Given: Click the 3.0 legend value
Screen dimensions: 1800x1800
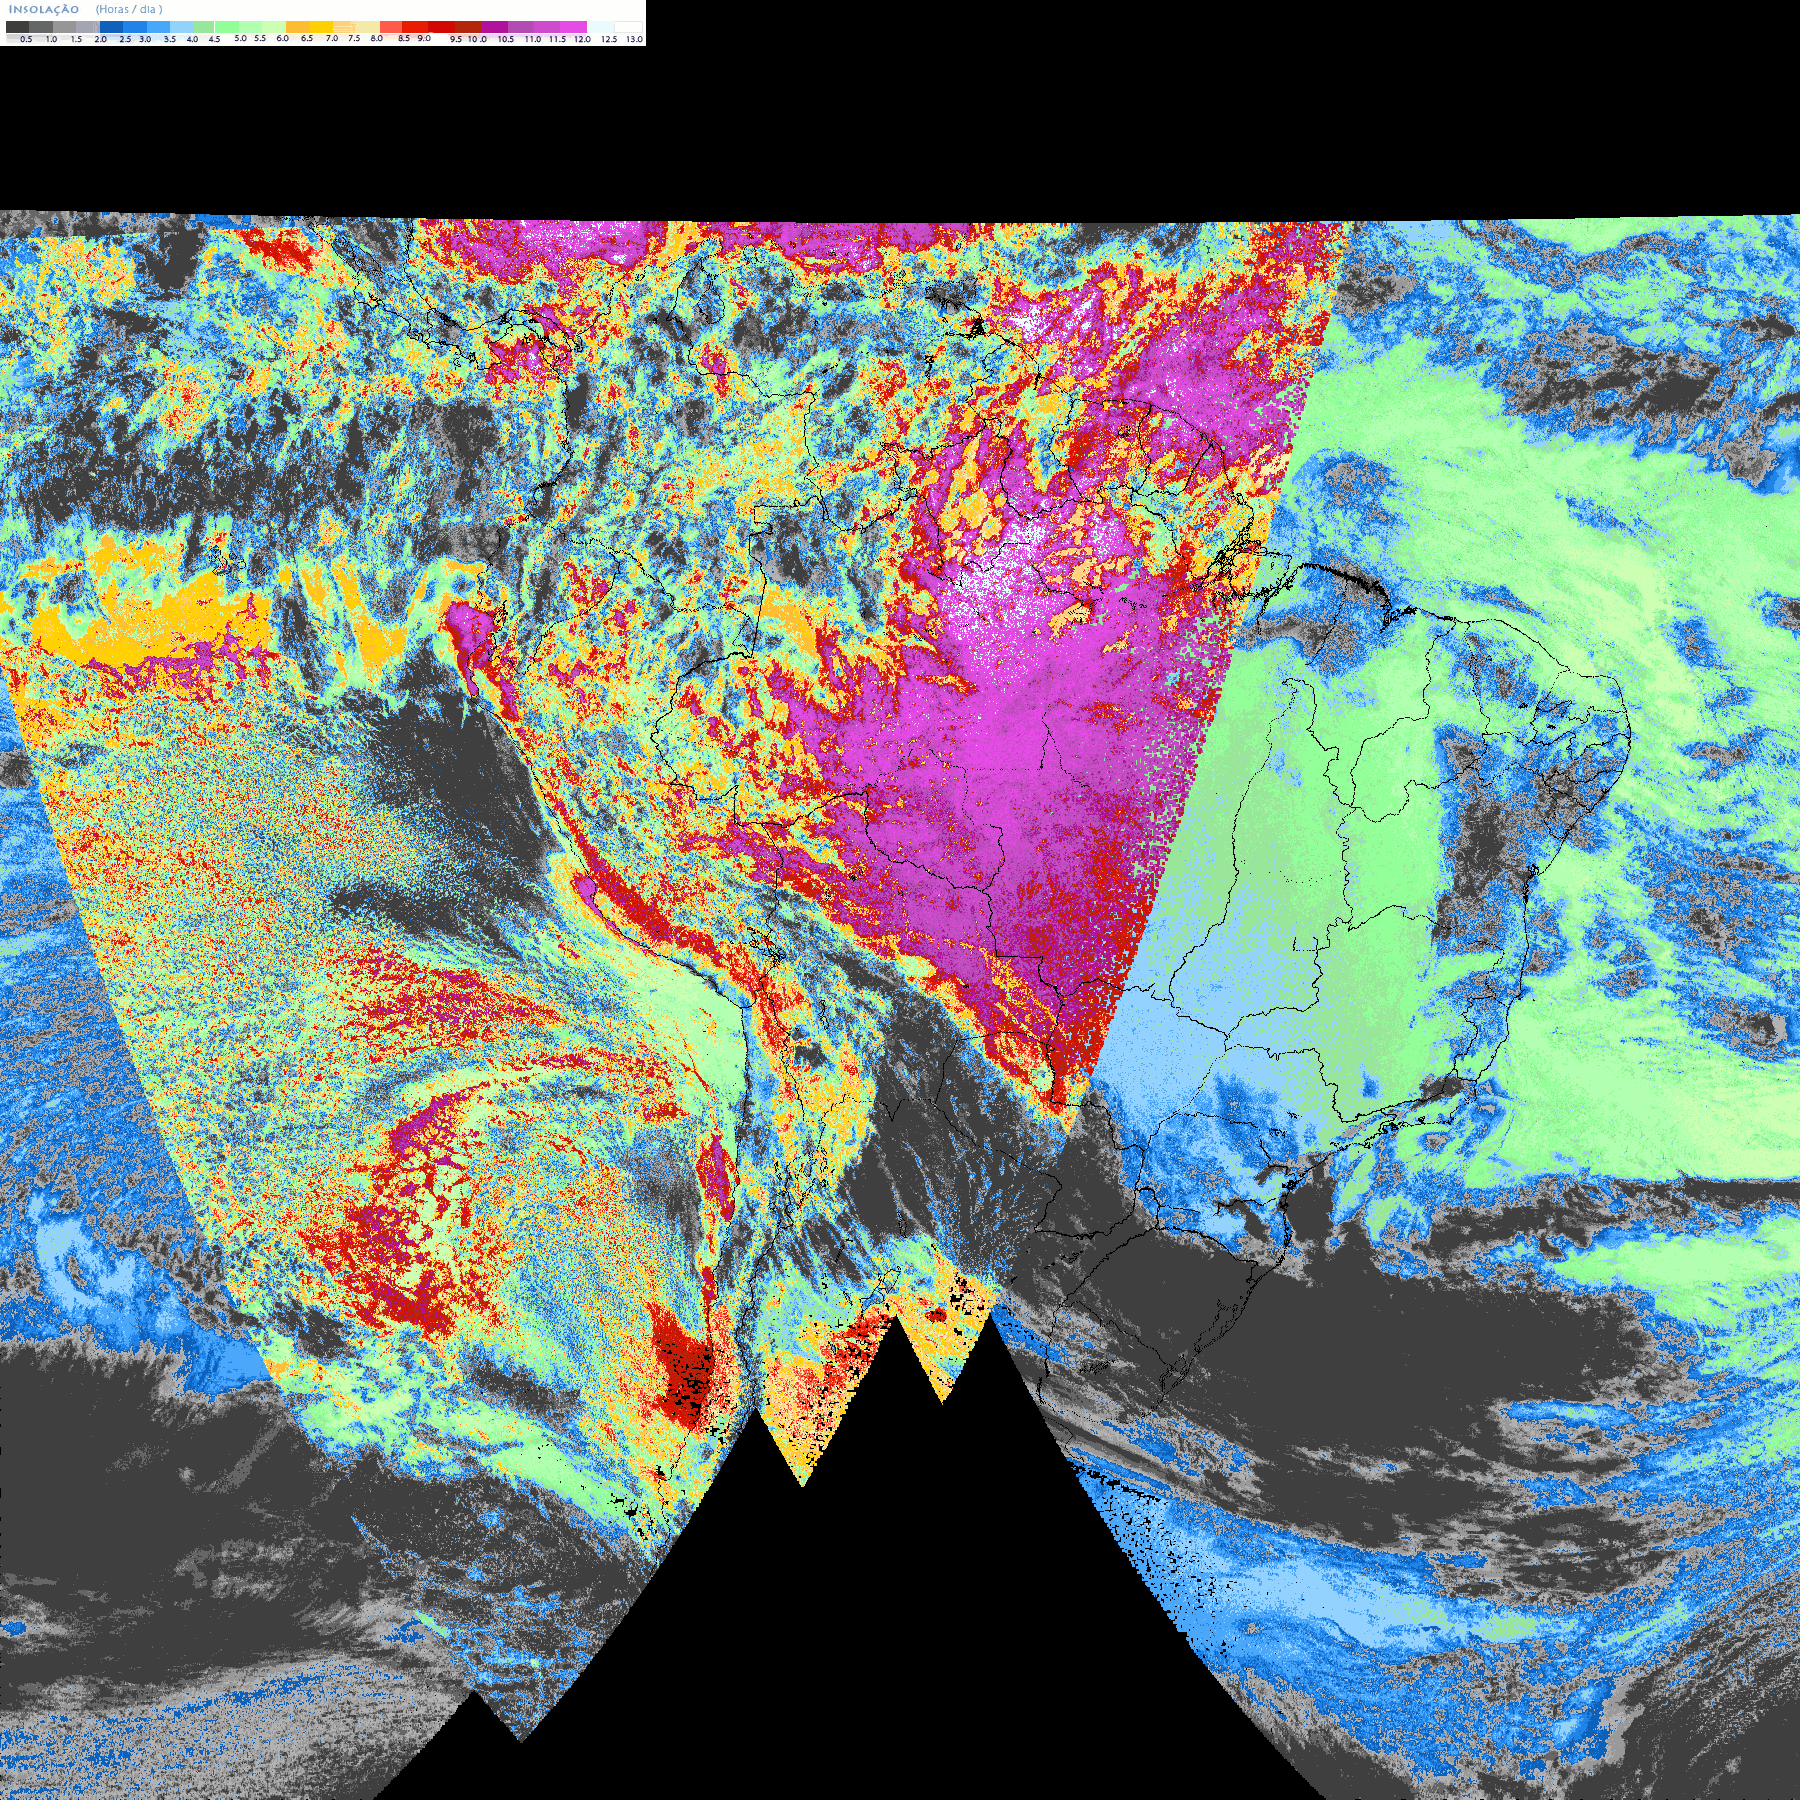Looking at the screenshot, I should pyautogui.click(x=145, y=39).
